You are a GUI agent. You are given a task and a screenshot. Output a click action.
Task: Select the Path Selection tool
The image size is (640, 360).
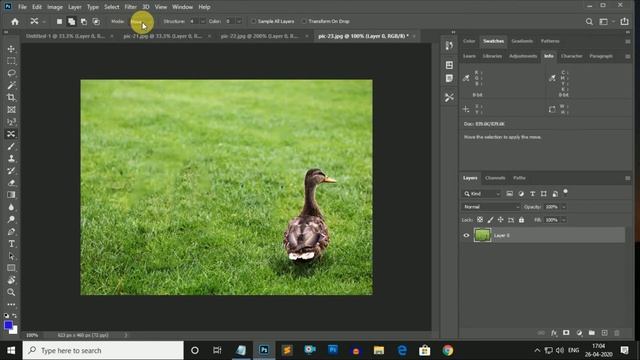click(x=11, y=256)
